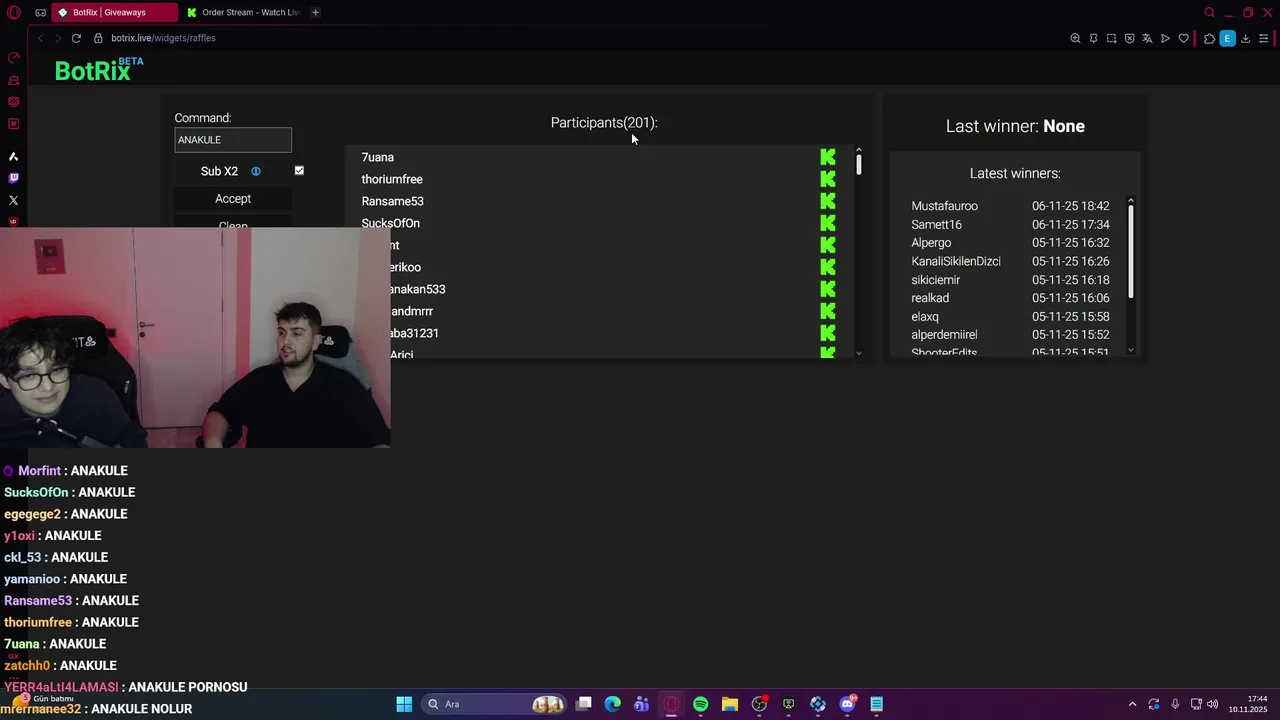Select winner elaxq in latest winners
1280x720 pixels.
[x=925, y=317]
